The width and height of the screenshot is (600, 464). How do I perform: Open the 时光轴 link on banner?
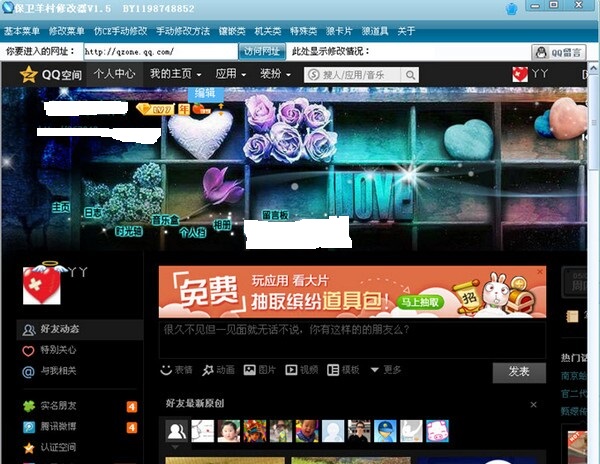tap(129, 231)
